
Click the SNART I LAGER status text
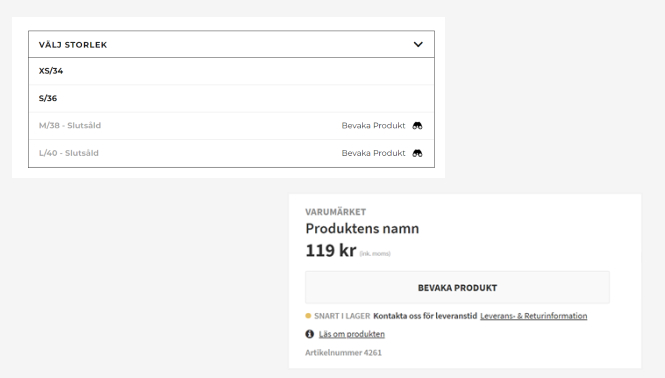pos(342,316)
